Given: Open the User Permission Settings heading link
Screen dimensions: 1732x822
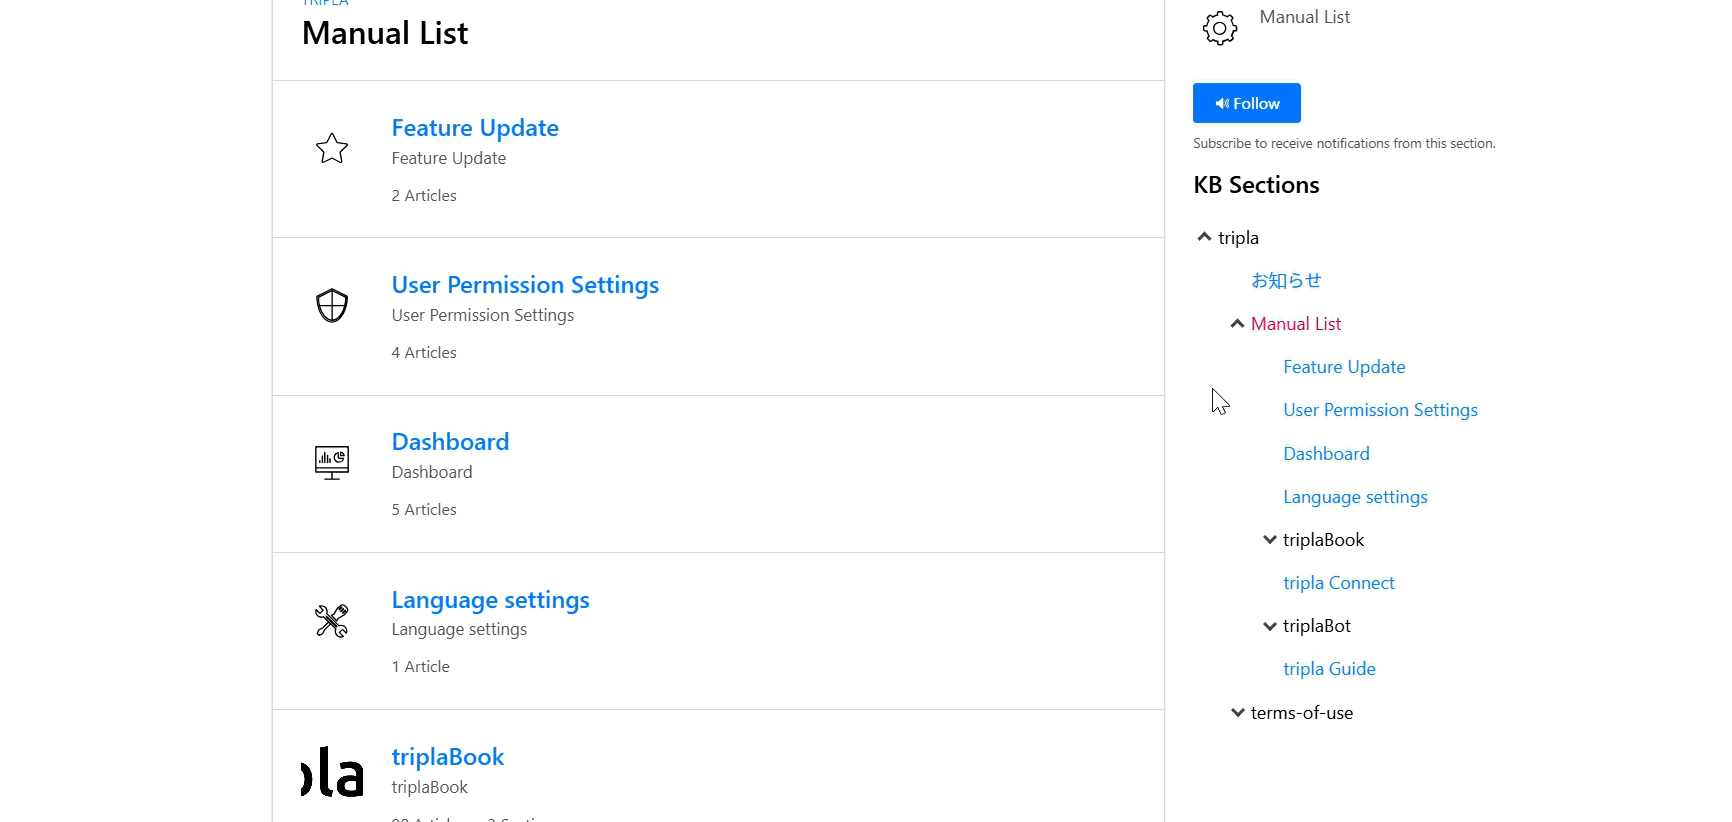Looking at the screenshot, I should point(525,285).
